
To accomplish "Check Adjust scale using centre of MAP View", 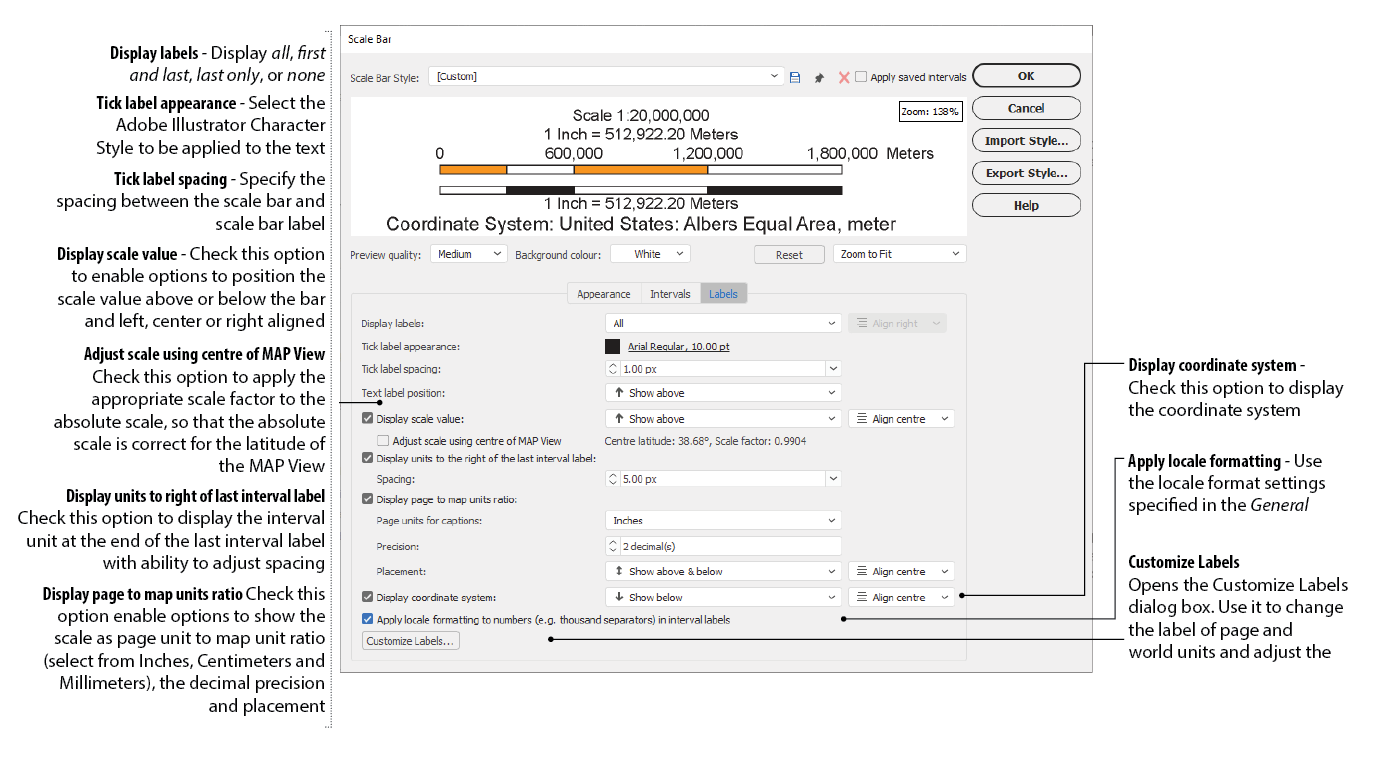I will (383, 441).
